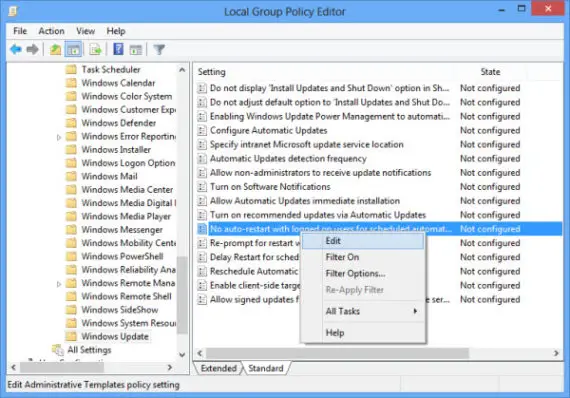Select 'Do not display Install Updates and Shut Down' setting
This screenshot has height=398, width=570.
click(x=330, y=88)
